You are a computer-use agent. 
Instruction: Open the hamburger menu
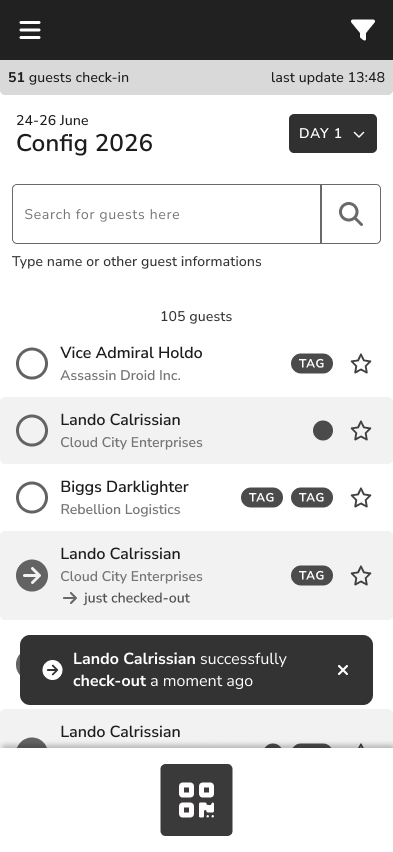30,30
